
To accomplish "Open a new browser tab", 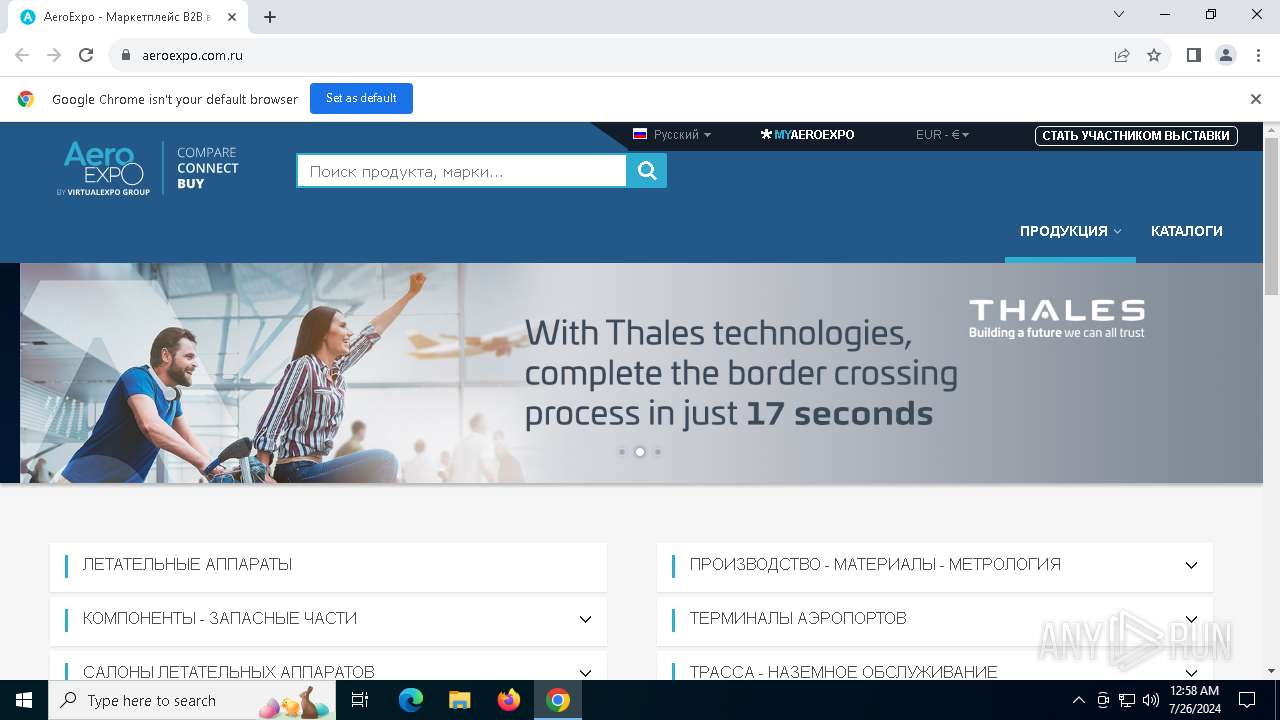I will point(270,16).
